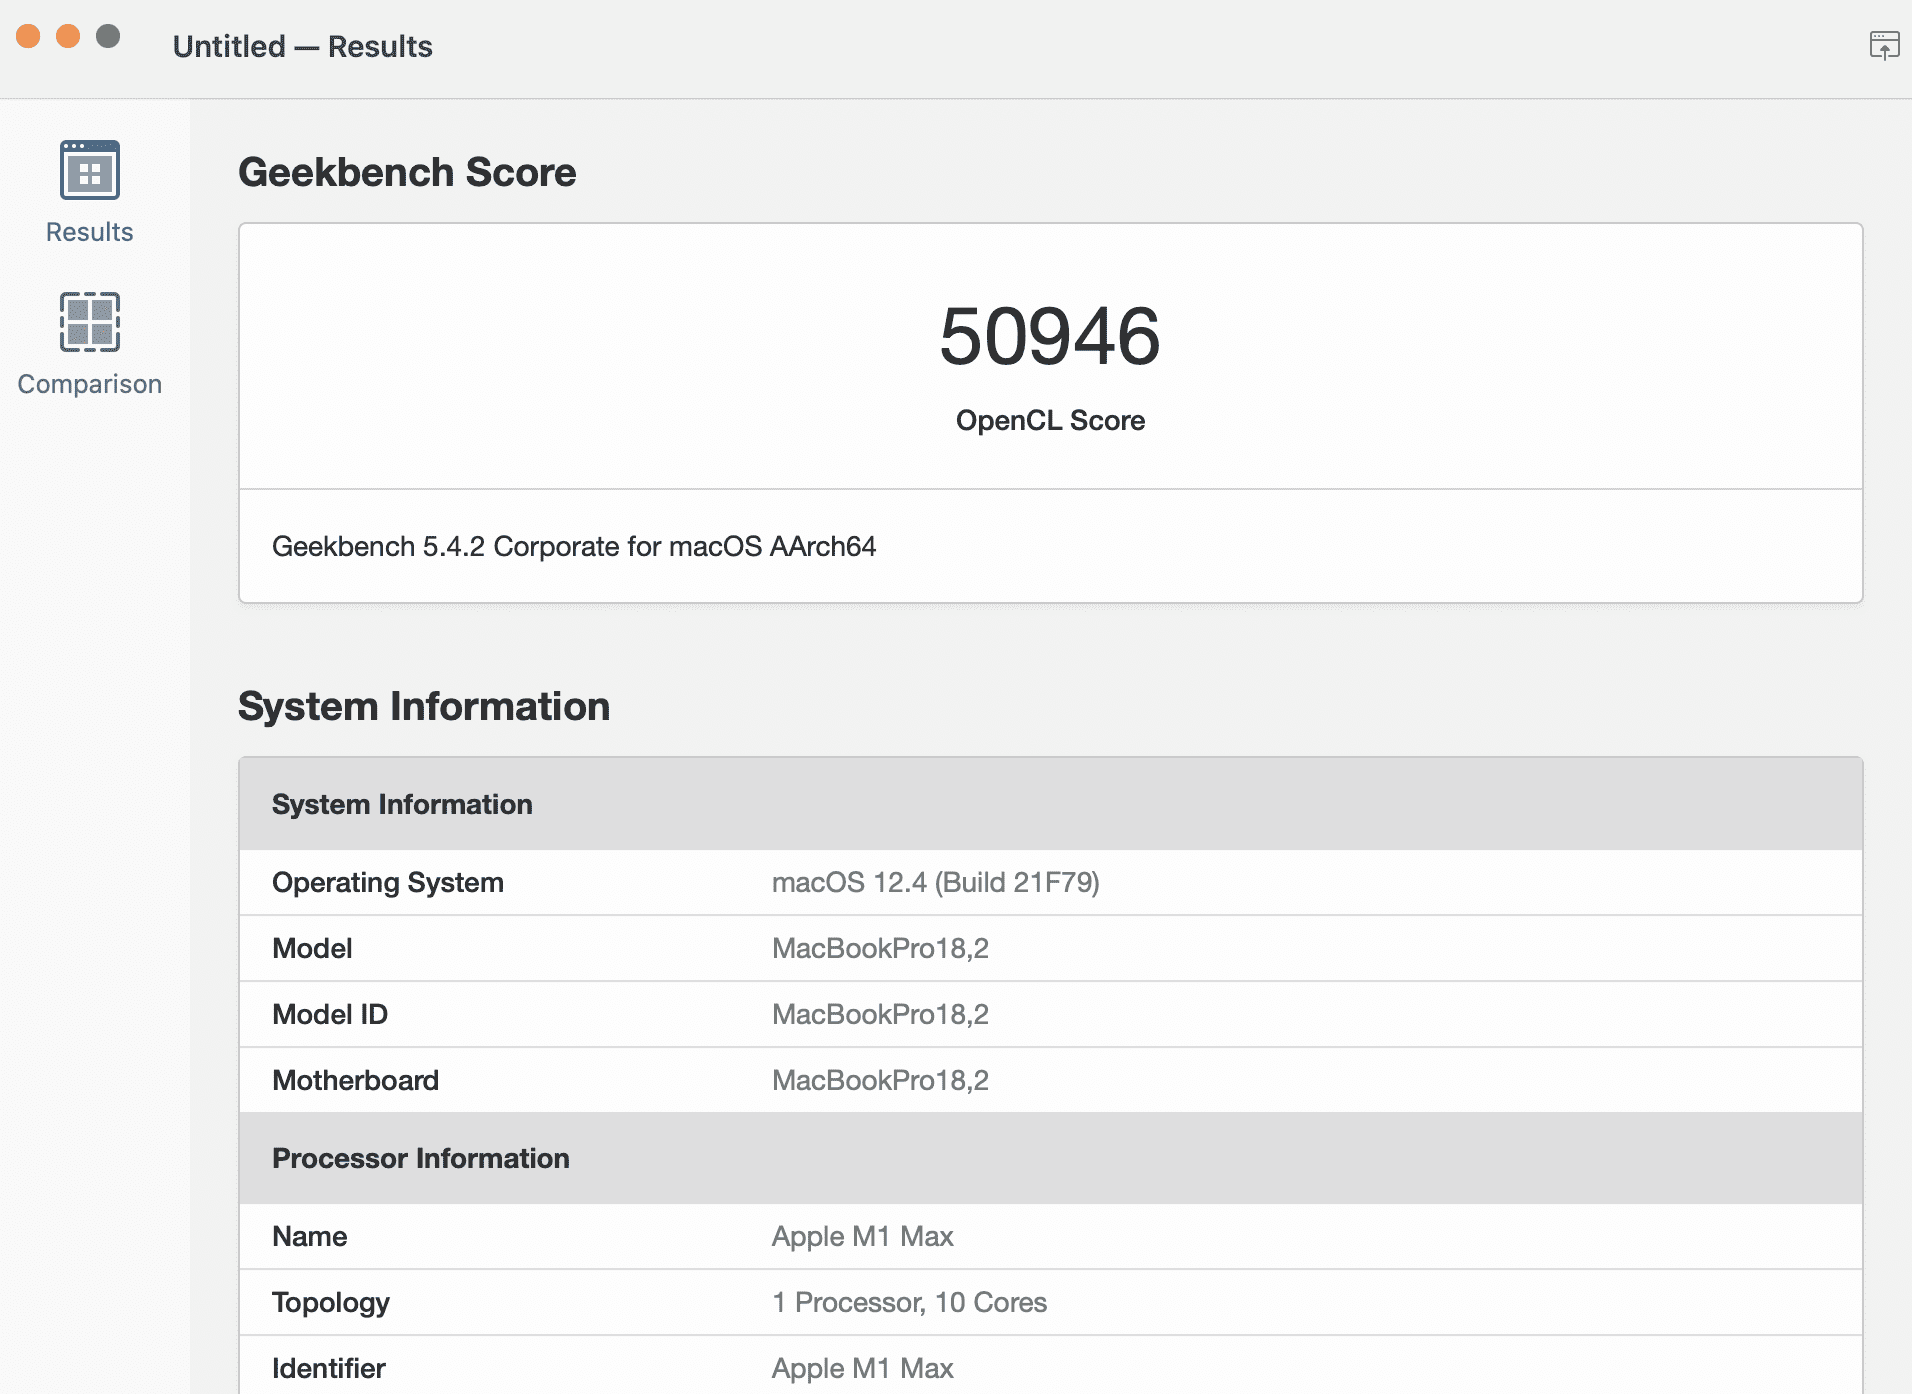Select the Identifier value Apple M1 Max
Screen dimensions: 1912x1394
click(863, 1368)
